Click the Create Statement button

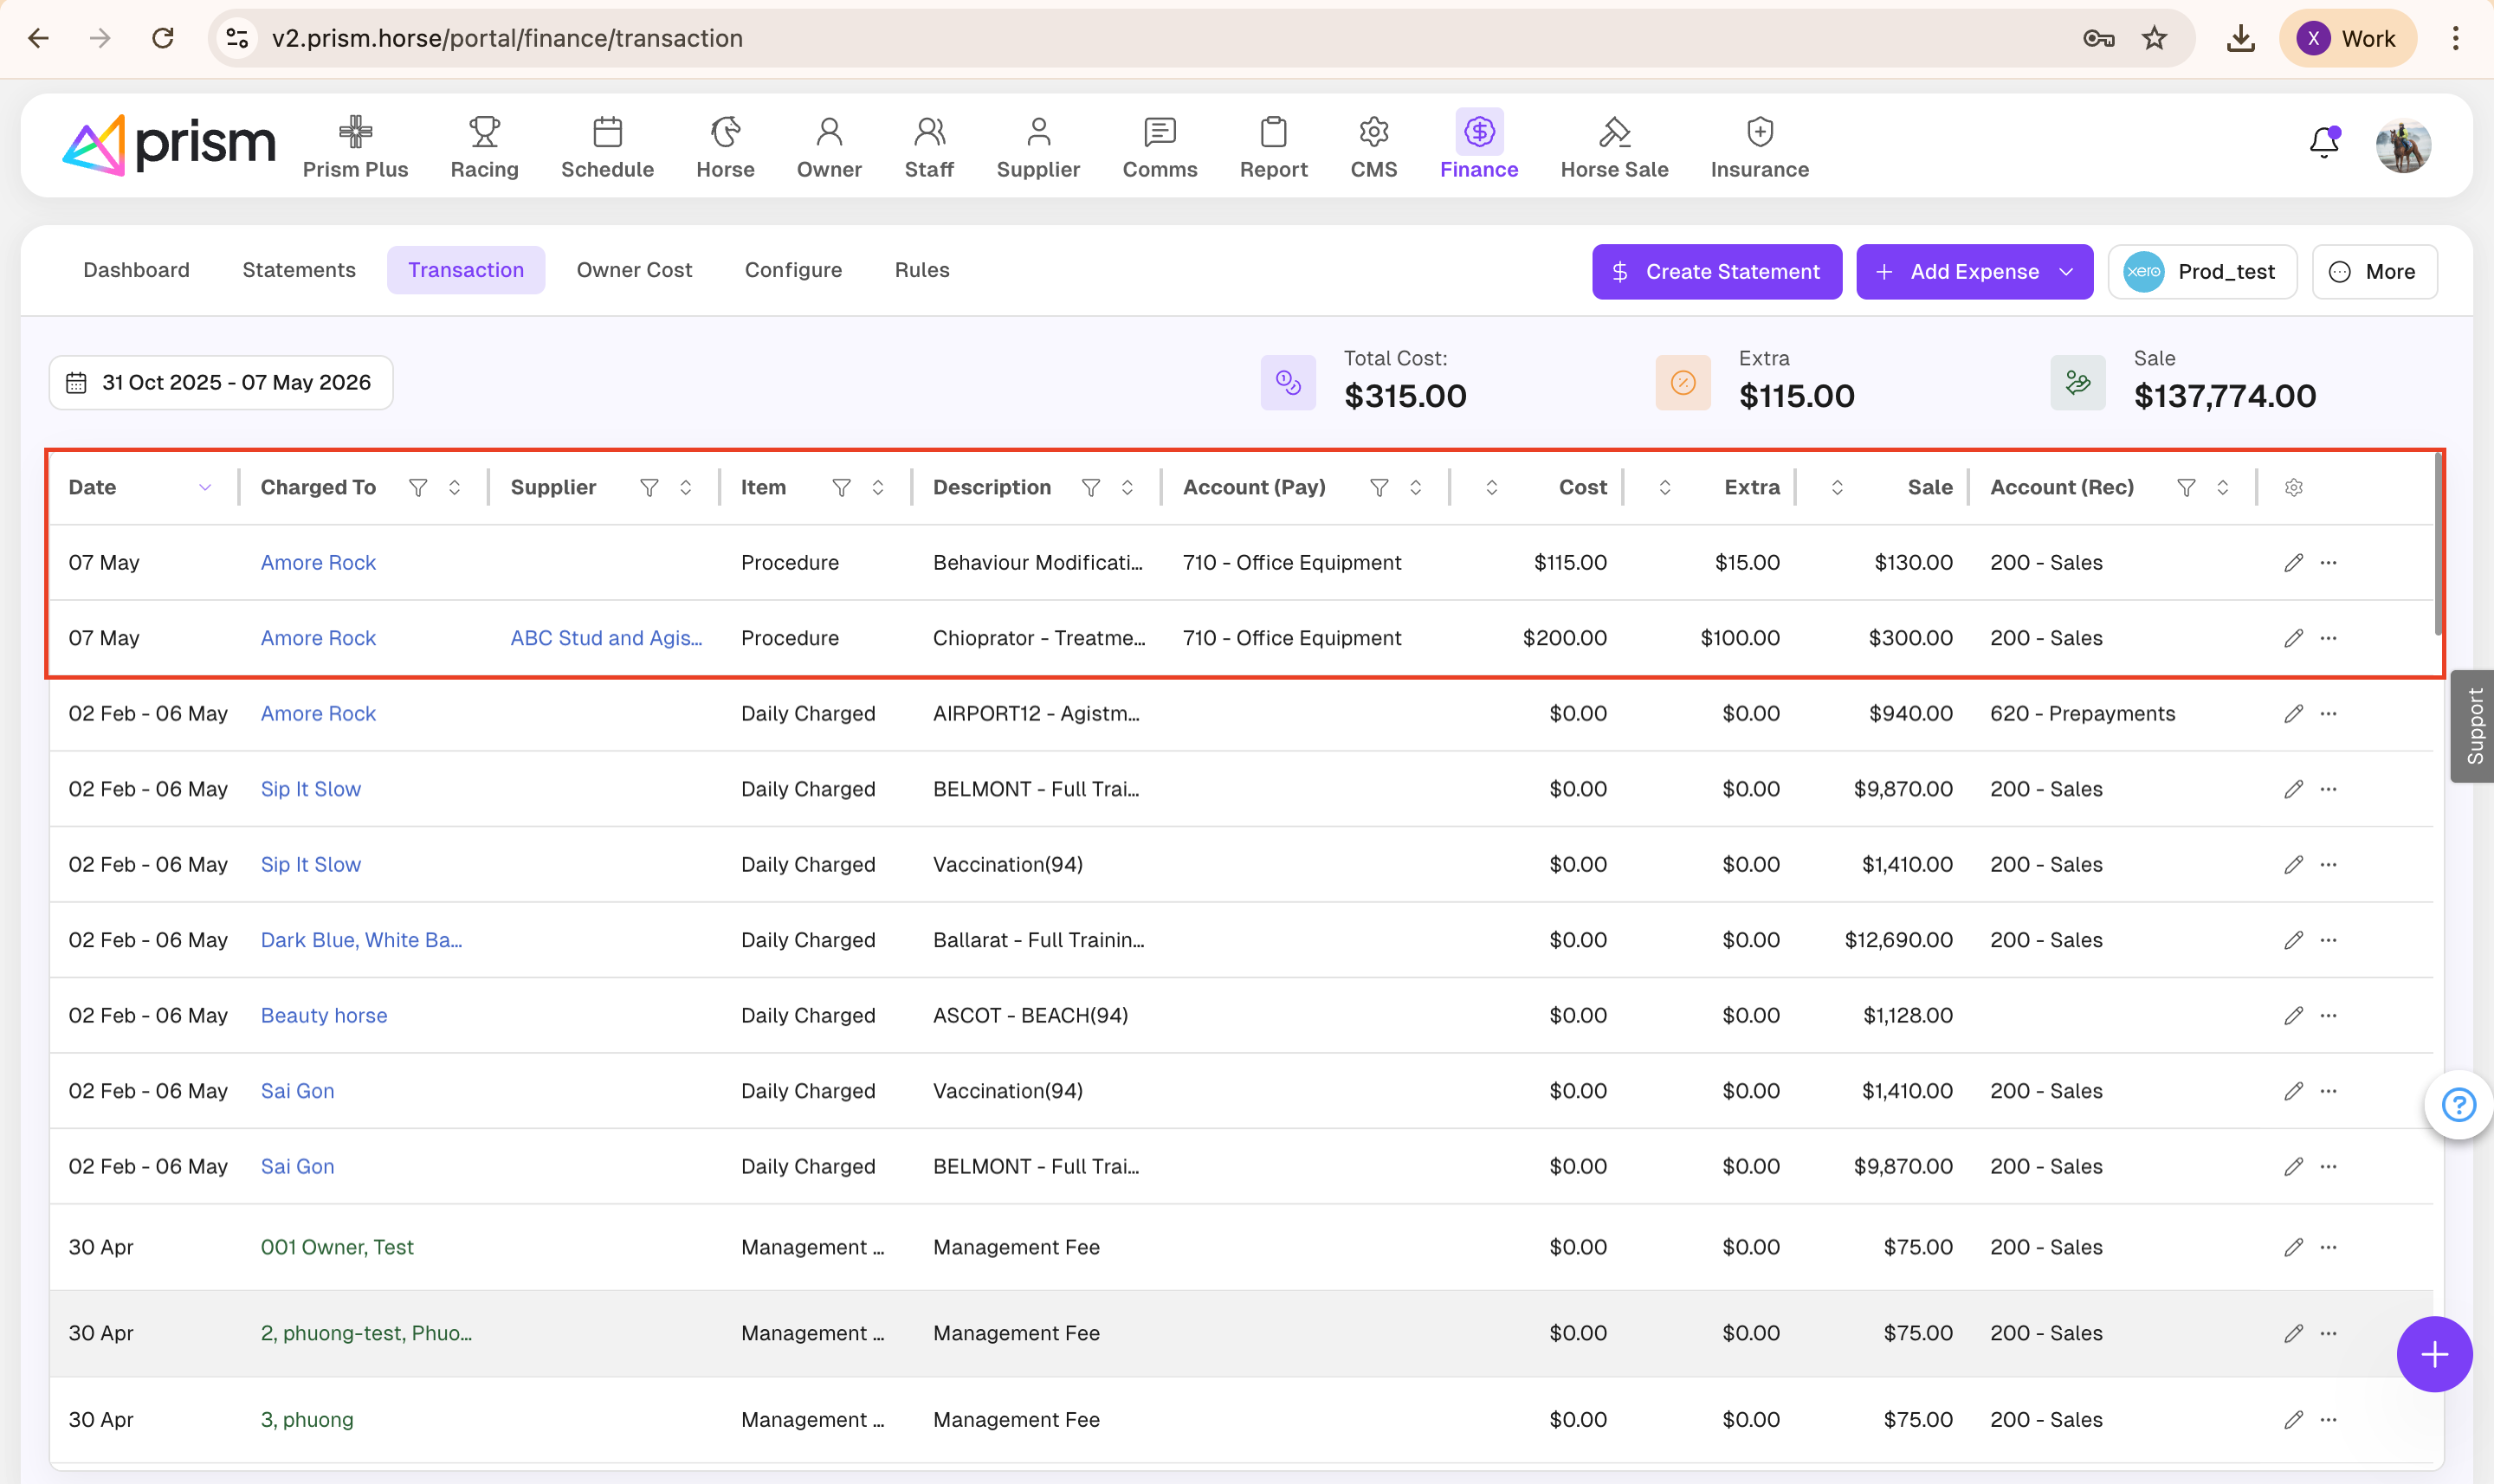pos(1717,272)
